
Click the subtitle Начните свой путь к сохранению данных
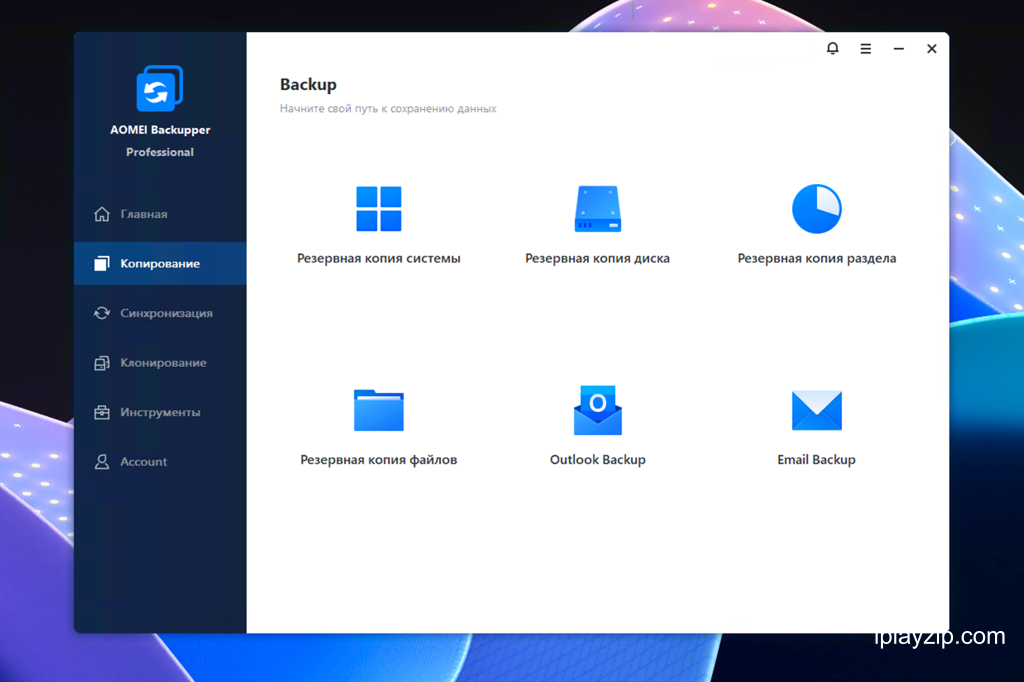(388, 108)
